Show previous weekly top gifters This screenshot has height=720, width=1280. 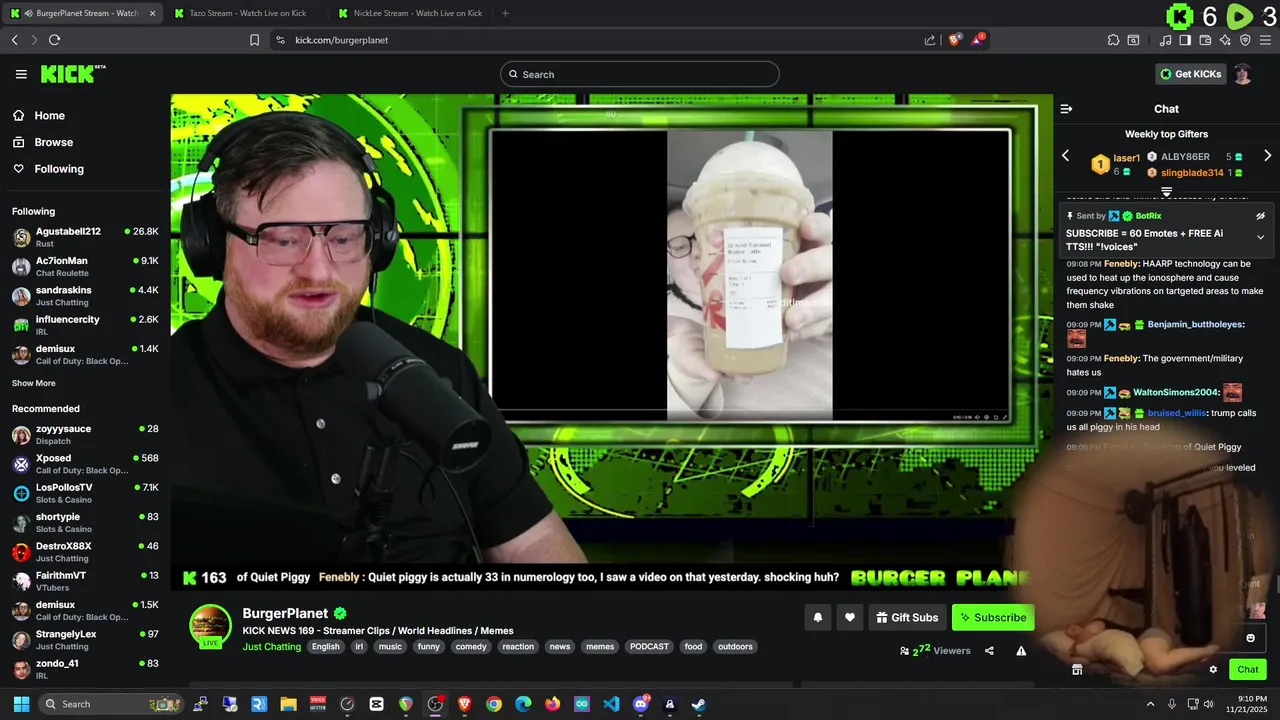point(1065,156)
